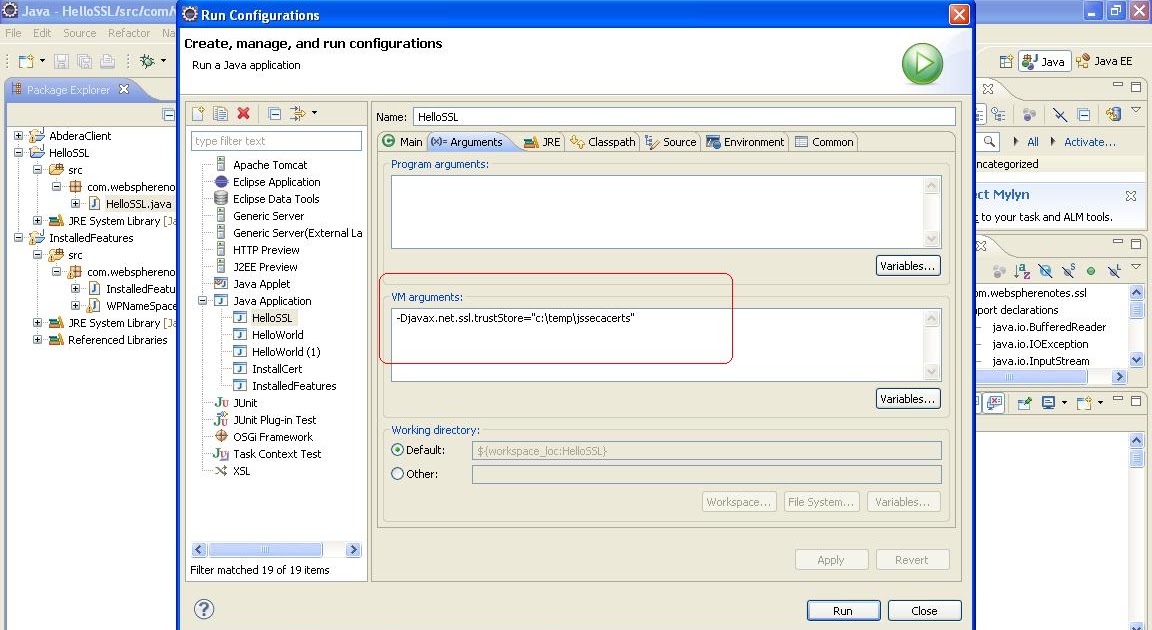Click the green Run arrow graphic
1152x630 pixels.
click(922, 64)
